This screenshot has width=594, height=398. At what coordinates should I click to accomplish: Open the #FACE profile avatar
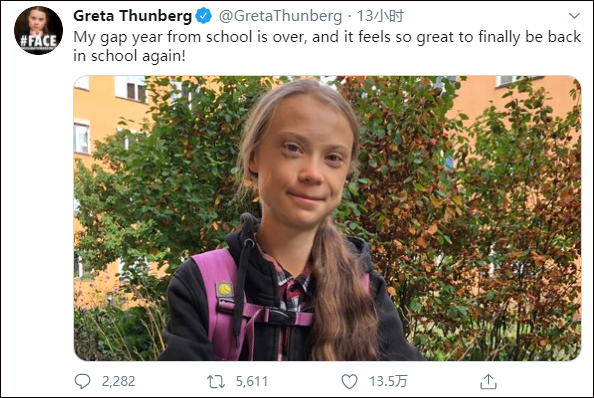[38, 30]
